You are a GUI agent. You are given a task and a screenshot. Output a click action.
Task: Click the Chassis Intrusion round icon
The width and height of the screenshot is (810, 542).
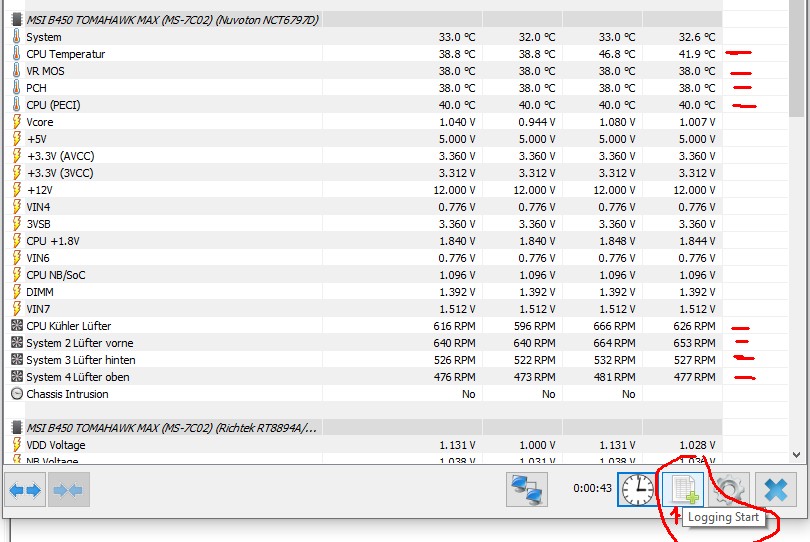pos(17,394)
